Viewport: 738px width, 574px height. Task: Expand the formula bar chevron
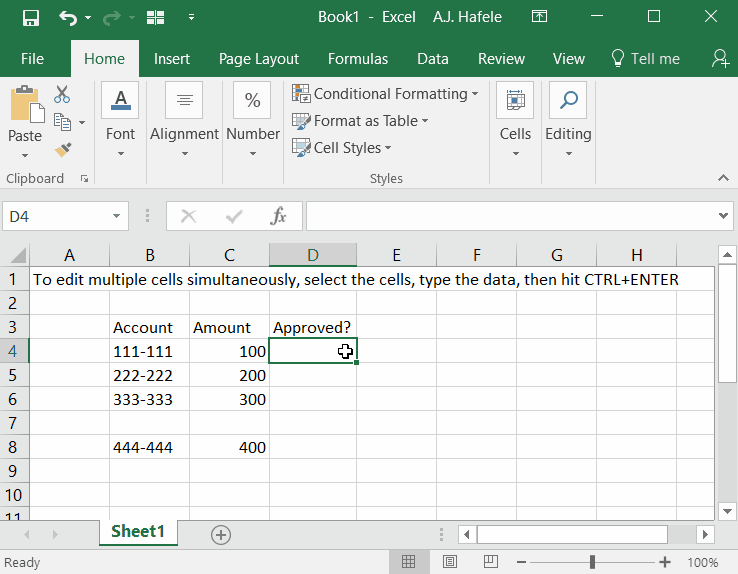click(723, 216)
